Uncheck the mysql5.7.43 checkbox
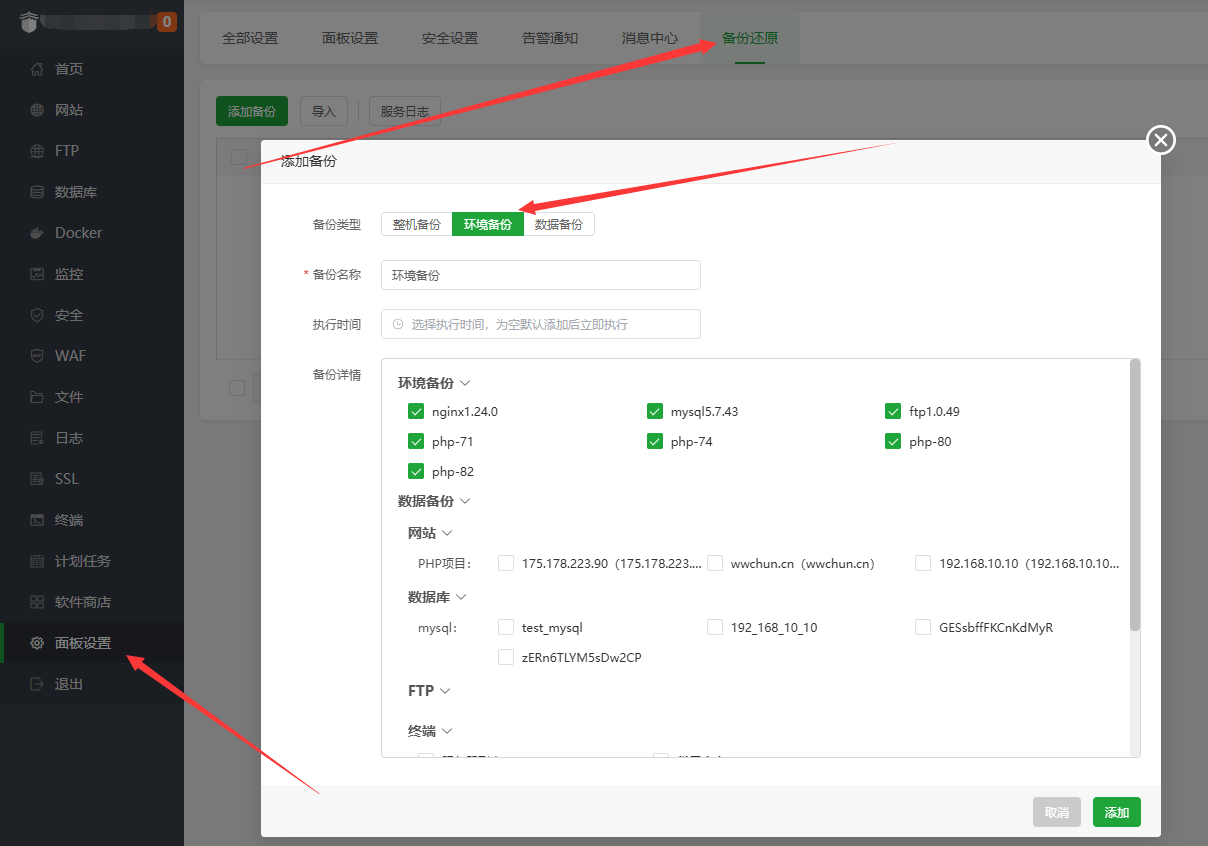The image size is (1208, 846). pos(655,411)
